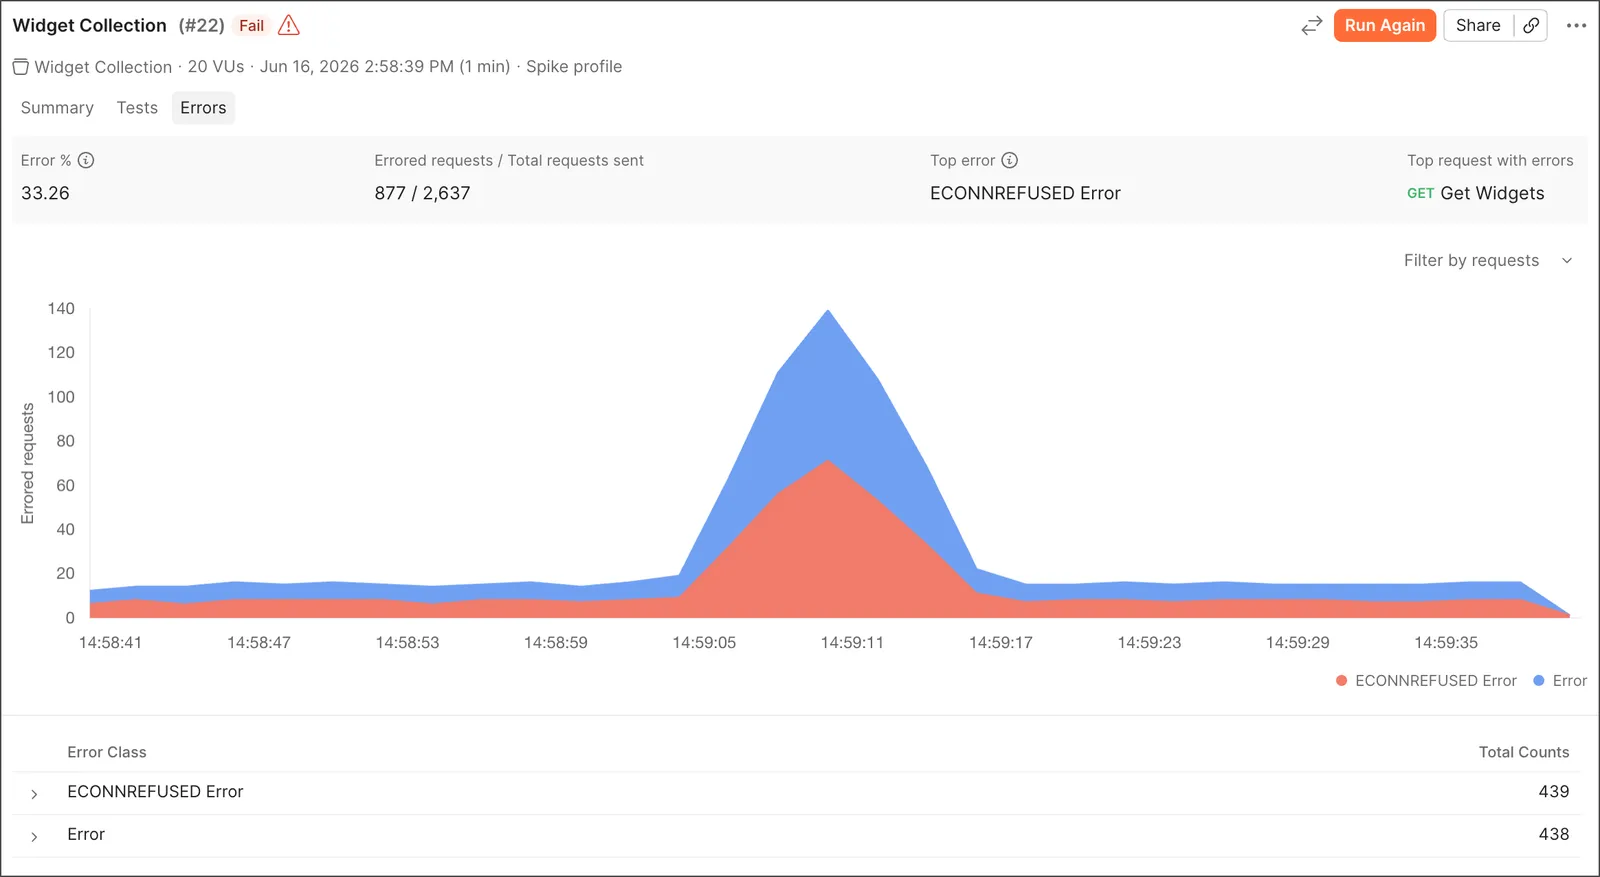Click the 439 total count value
This screenshot has width=1600, height=877.
coord(1554,792)
